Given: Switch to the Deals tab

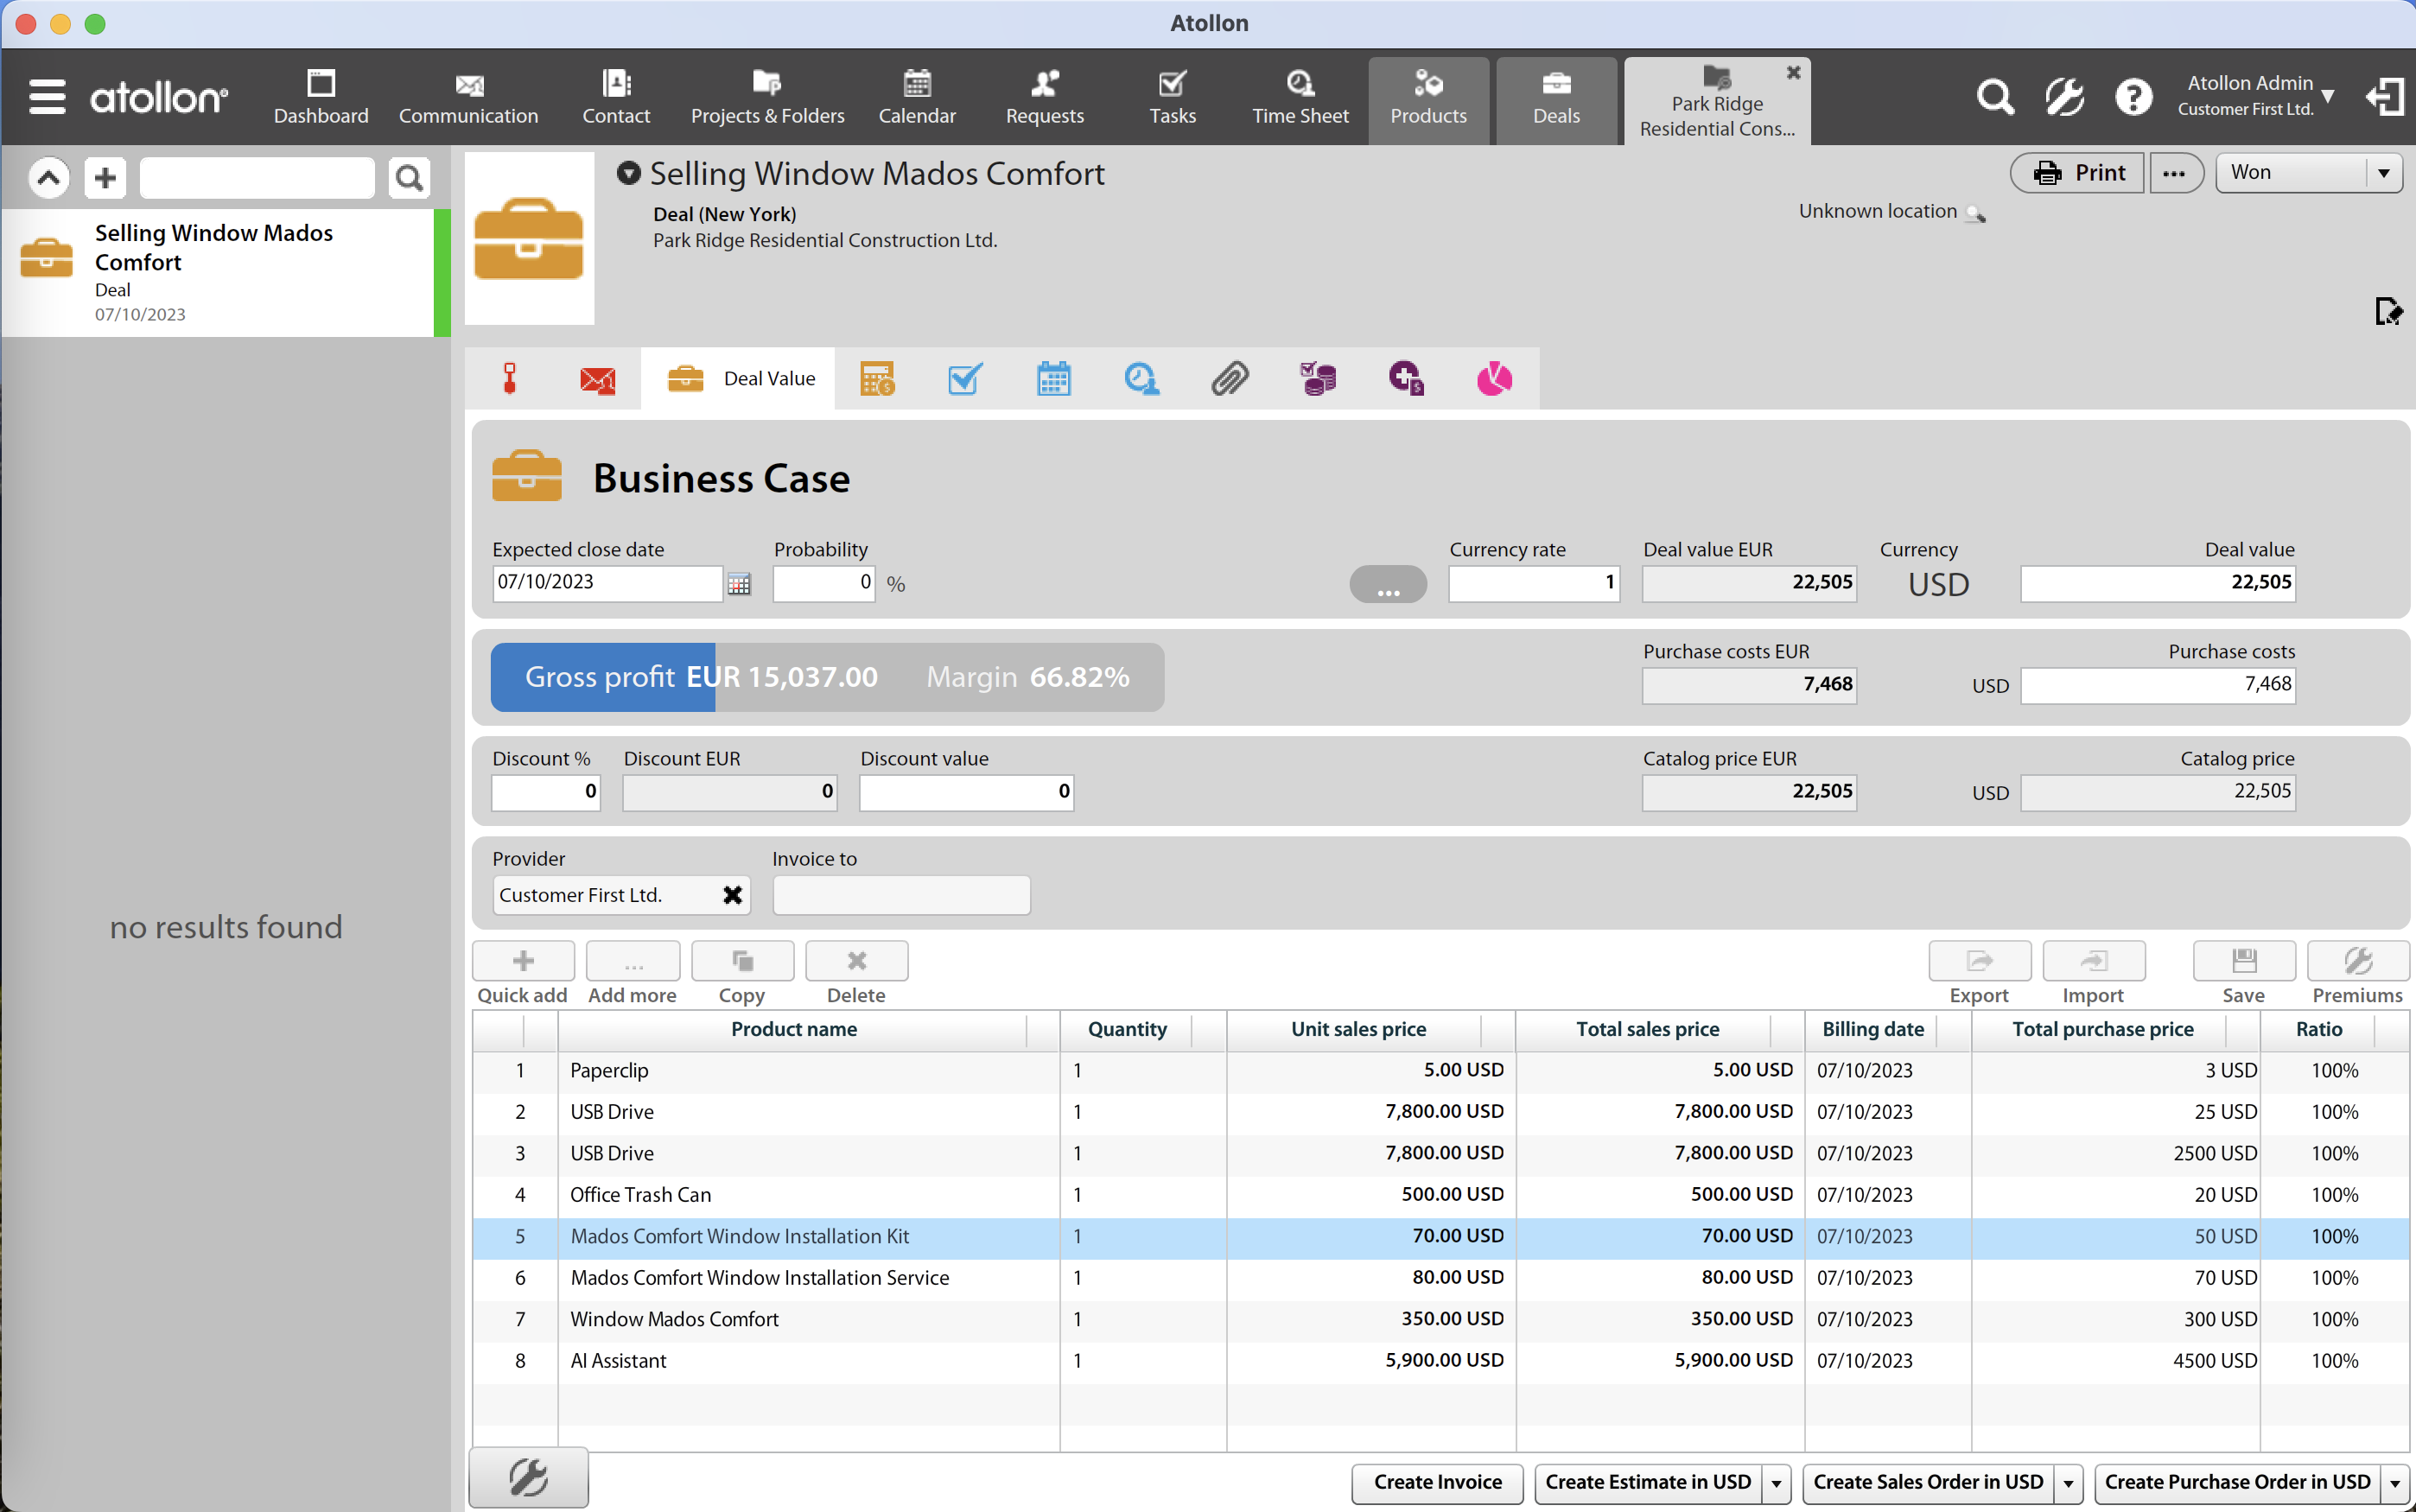Looking at the screenshot, I should point(1555,99).
